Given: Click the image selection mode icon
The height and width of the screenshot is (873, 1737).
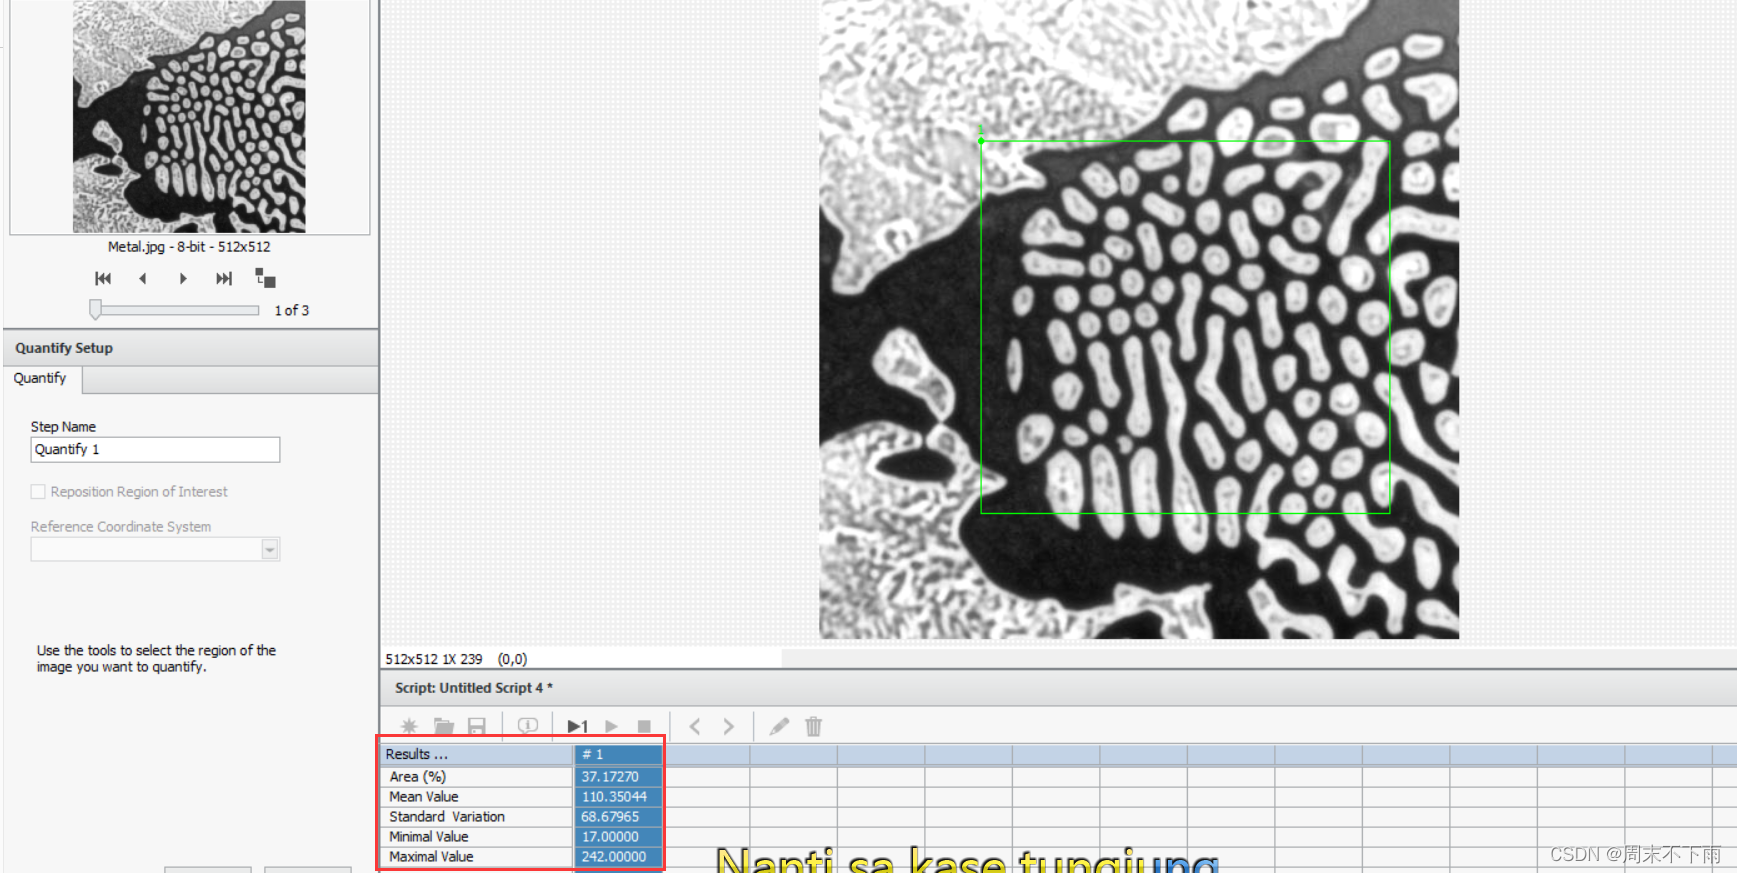Looking at the screenshot, I should [x=265, y=278].
